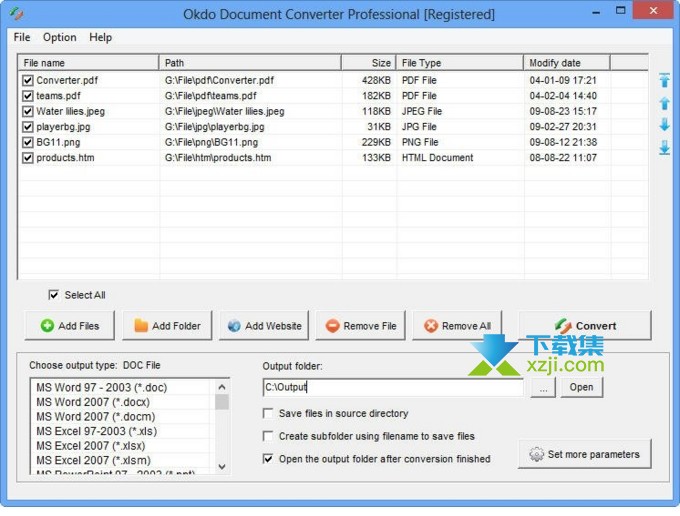
Task: Disable Open the output folder after conversion
Action: (x=268, y=459)
